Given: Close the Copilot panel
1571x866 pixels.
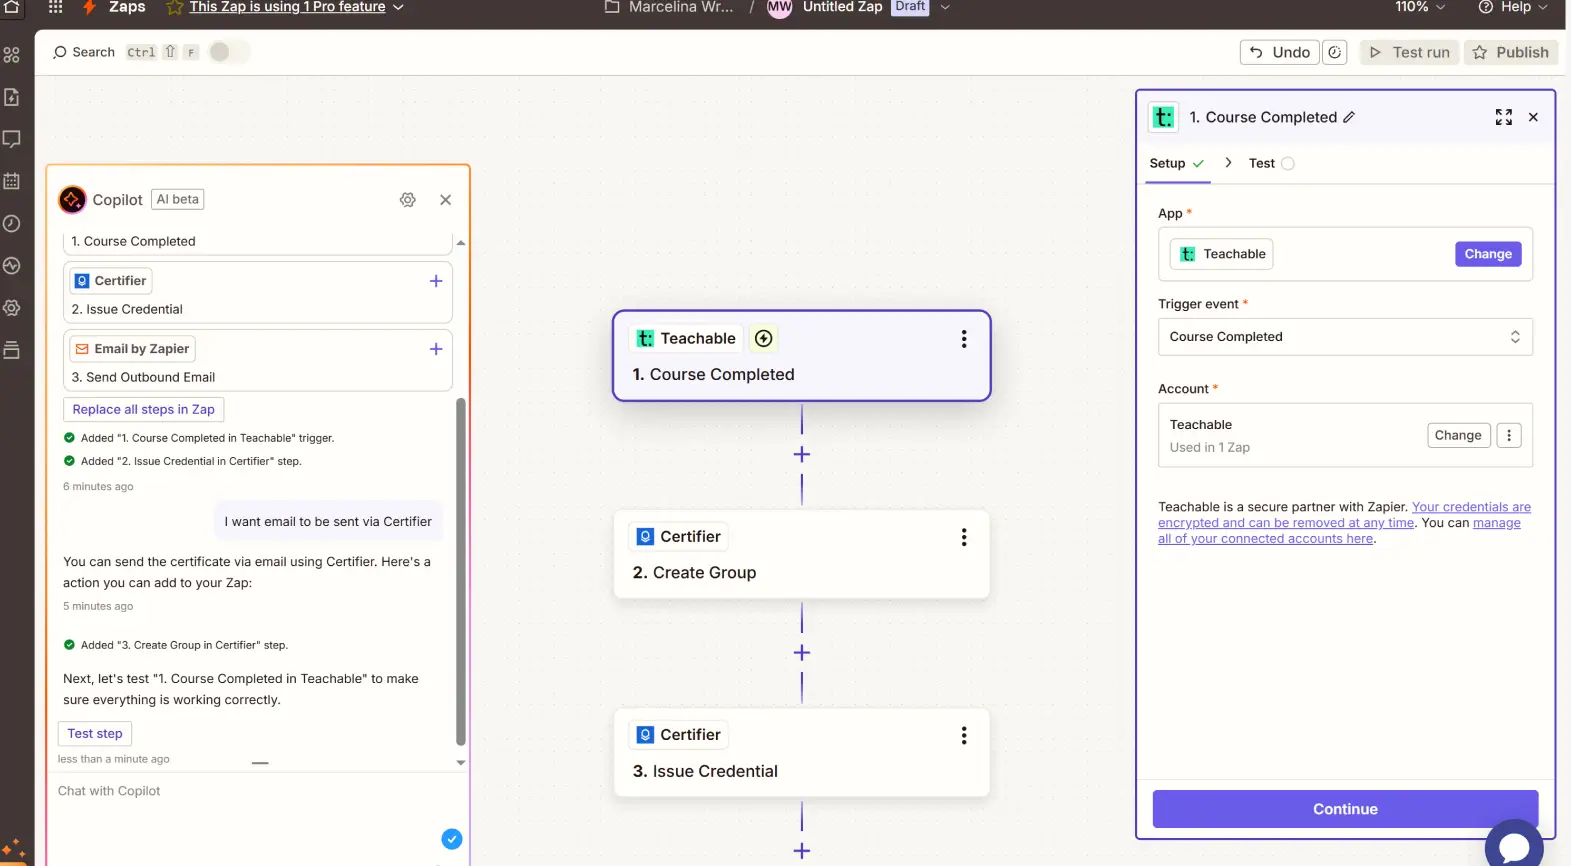Looking at the screenshot, I should (x=446, y=200).
